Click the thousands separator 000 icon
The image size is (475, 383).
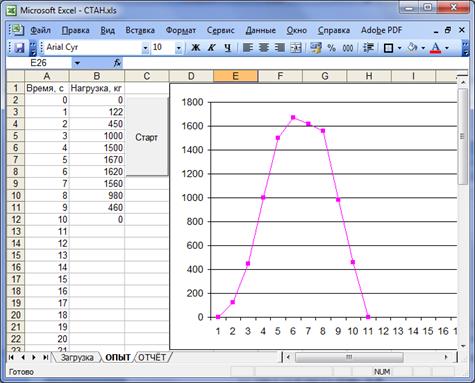[x=347, y=48]
